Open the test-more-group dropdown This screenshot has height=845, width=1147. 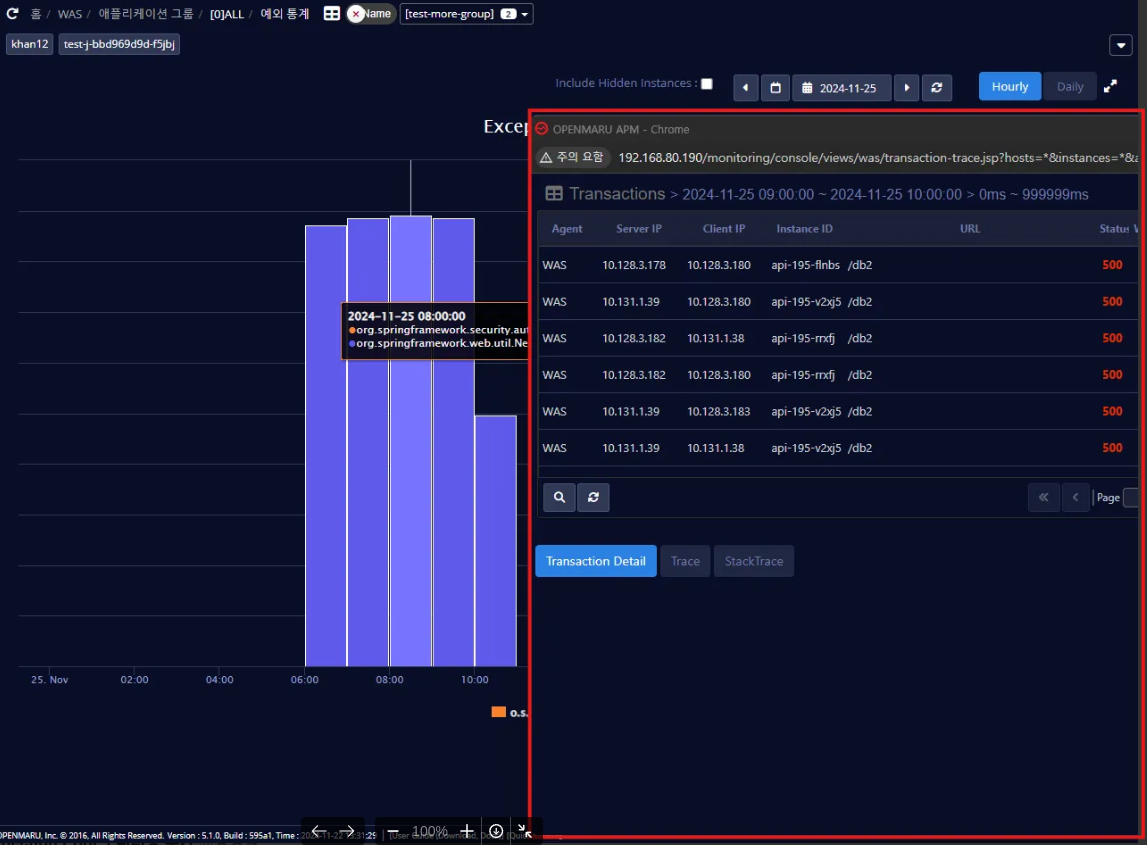(466, 14)
